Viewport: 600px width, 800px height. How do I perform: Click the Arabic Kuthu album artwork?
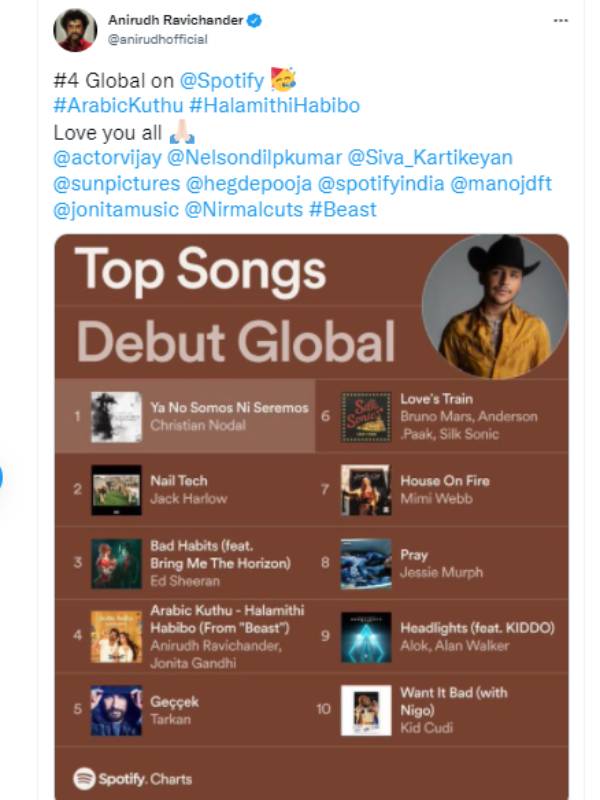[x=116, y=636]
